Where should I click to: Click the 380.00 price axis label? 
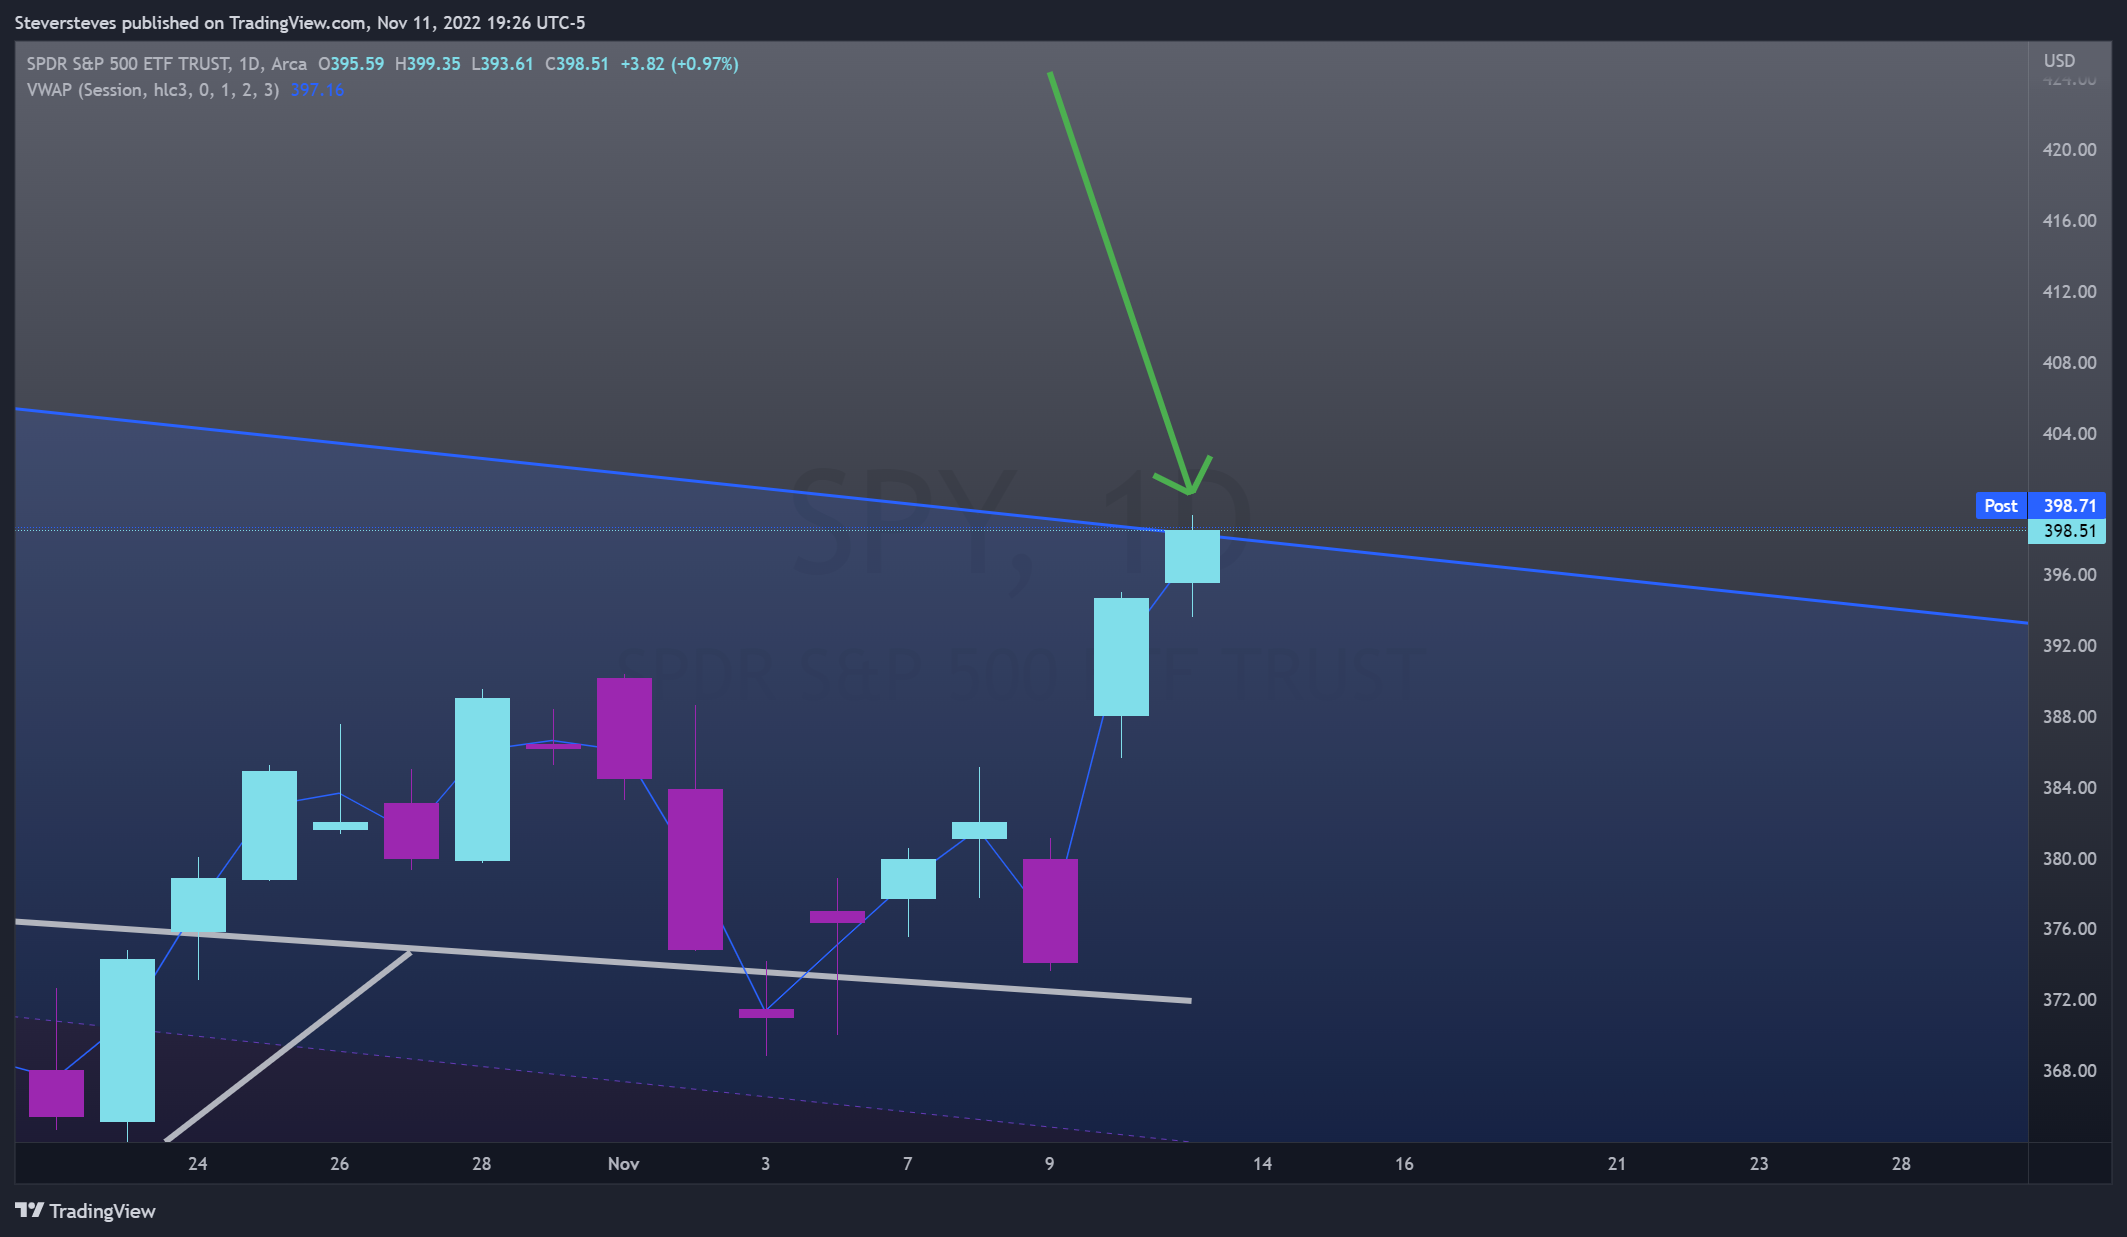click(2069, 859)
